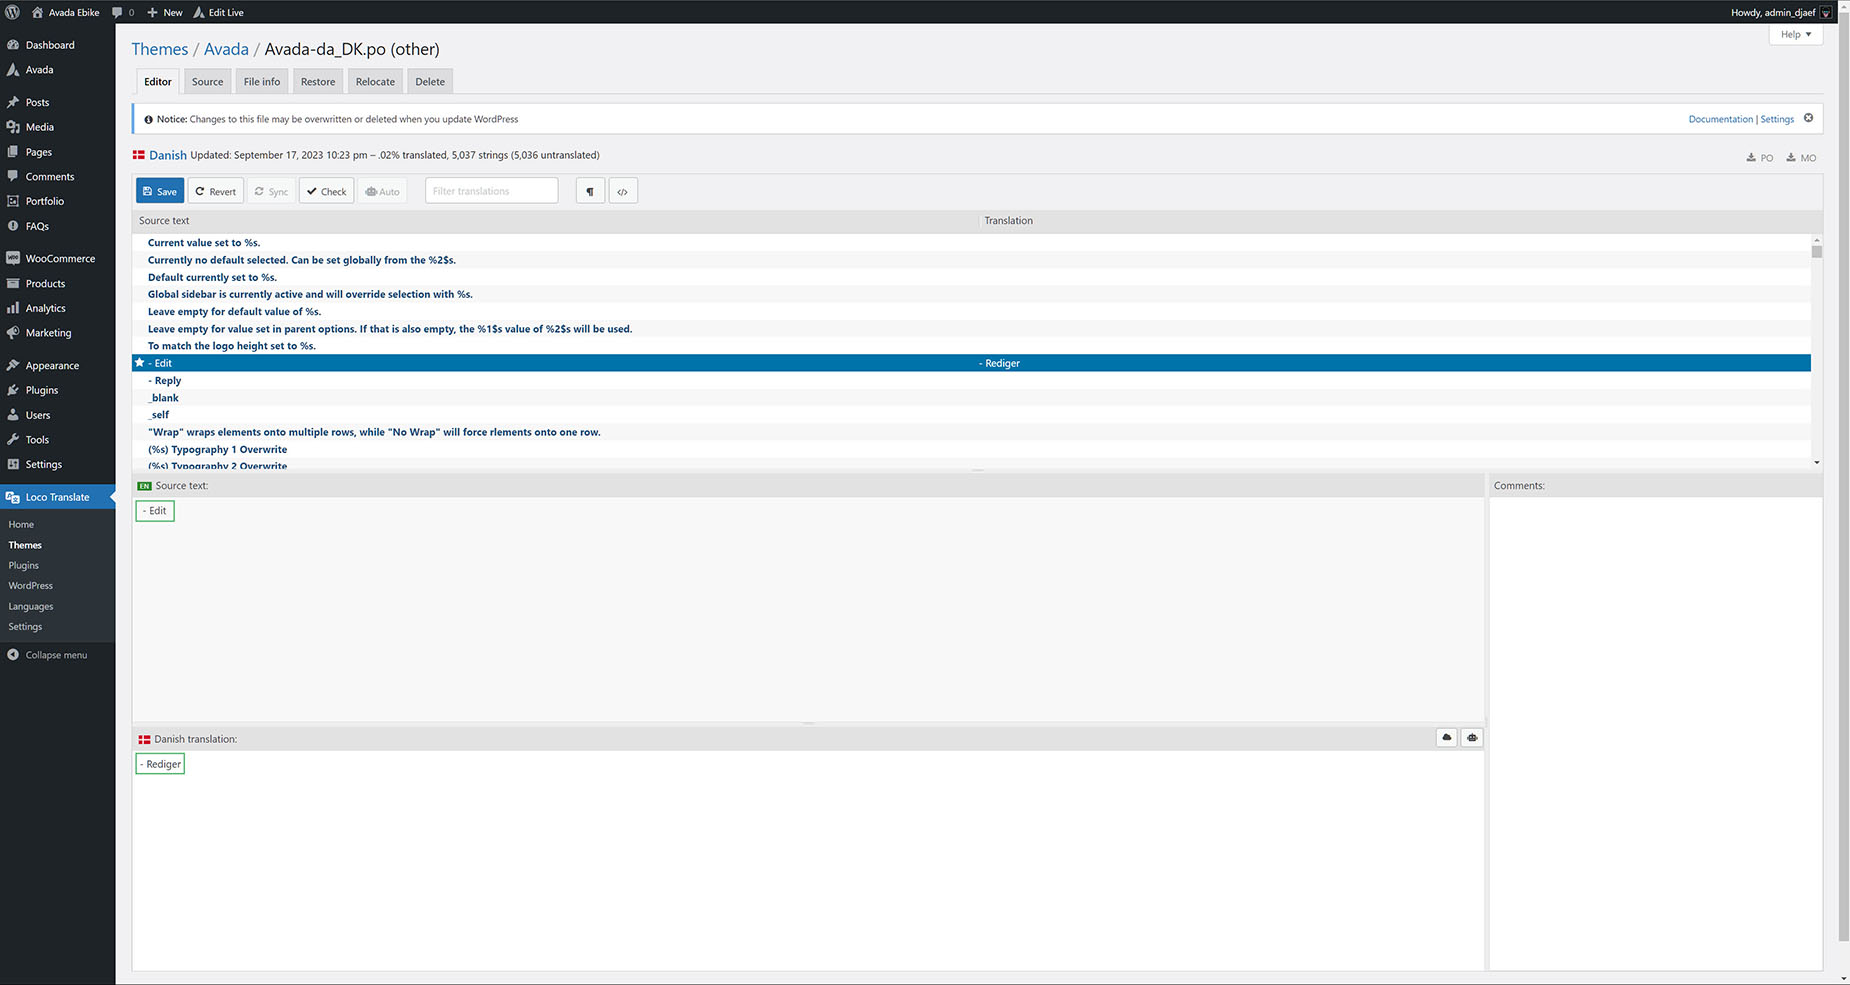
Task: Open Home under Loco Translate
Action: [x=21, y=524]
